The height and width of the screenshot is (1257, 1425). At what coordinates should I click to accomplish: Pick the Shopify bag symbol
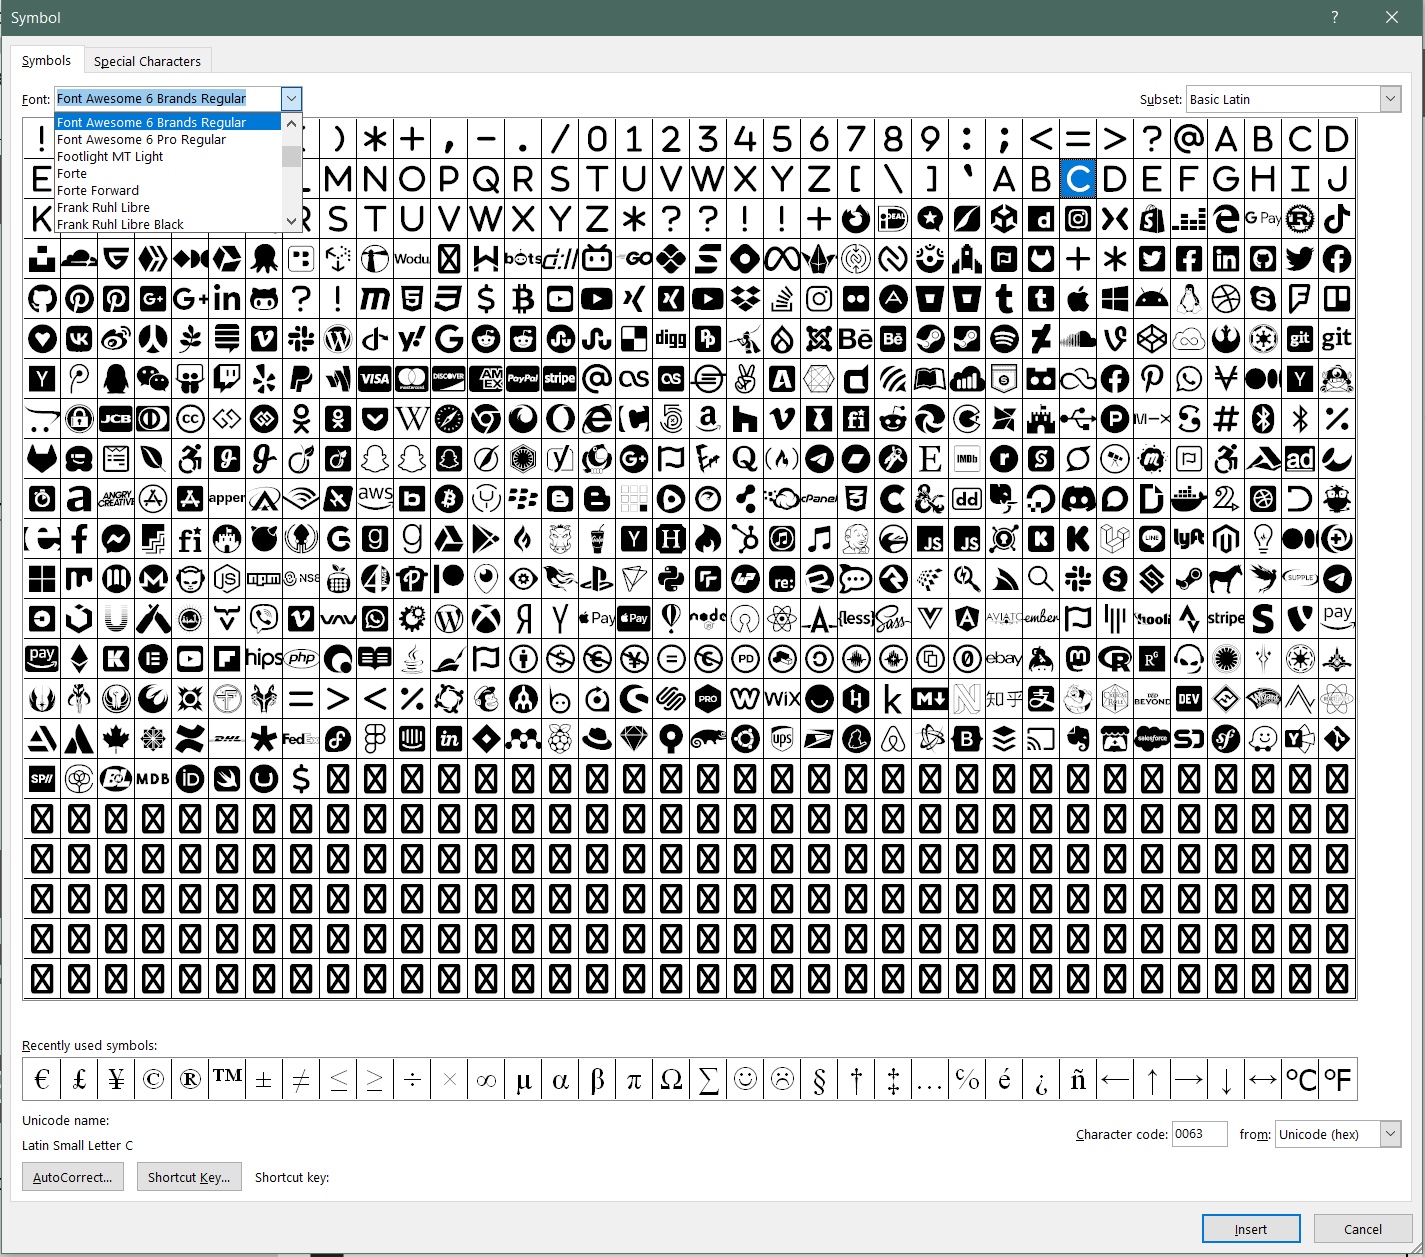pos(1152,219)
